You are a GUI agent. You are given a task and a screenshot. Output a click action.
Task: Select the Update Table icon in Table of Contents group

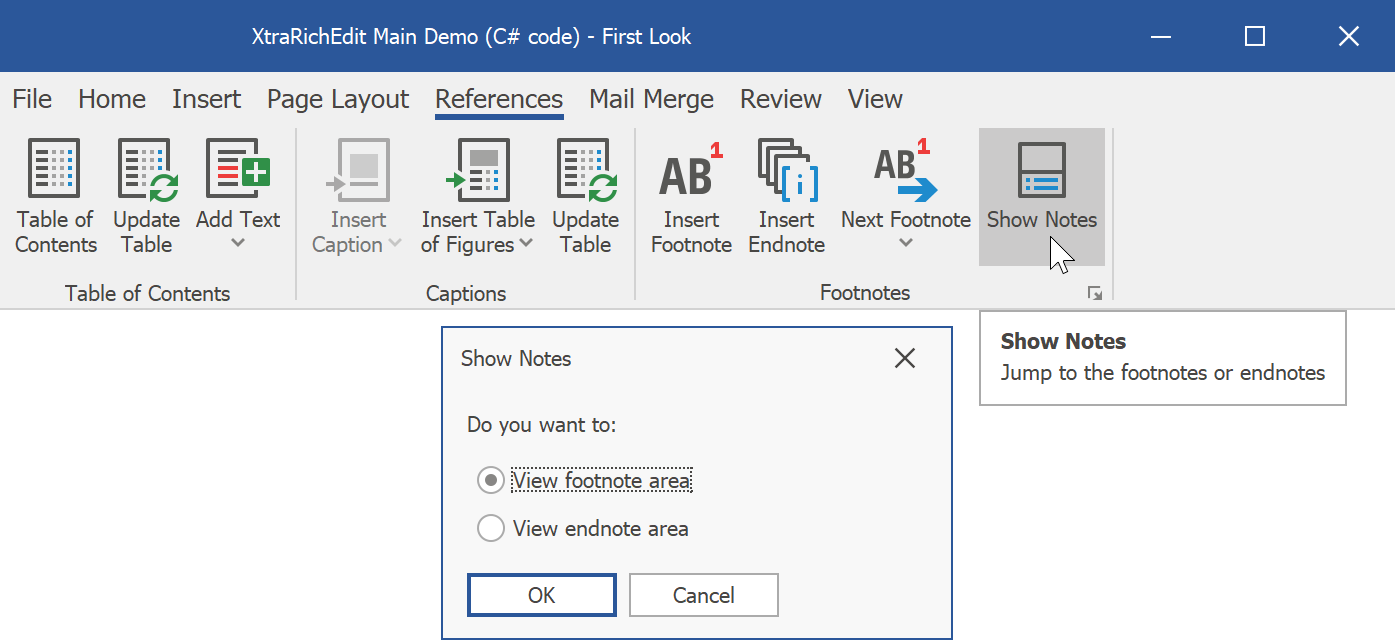coord(146,170)
